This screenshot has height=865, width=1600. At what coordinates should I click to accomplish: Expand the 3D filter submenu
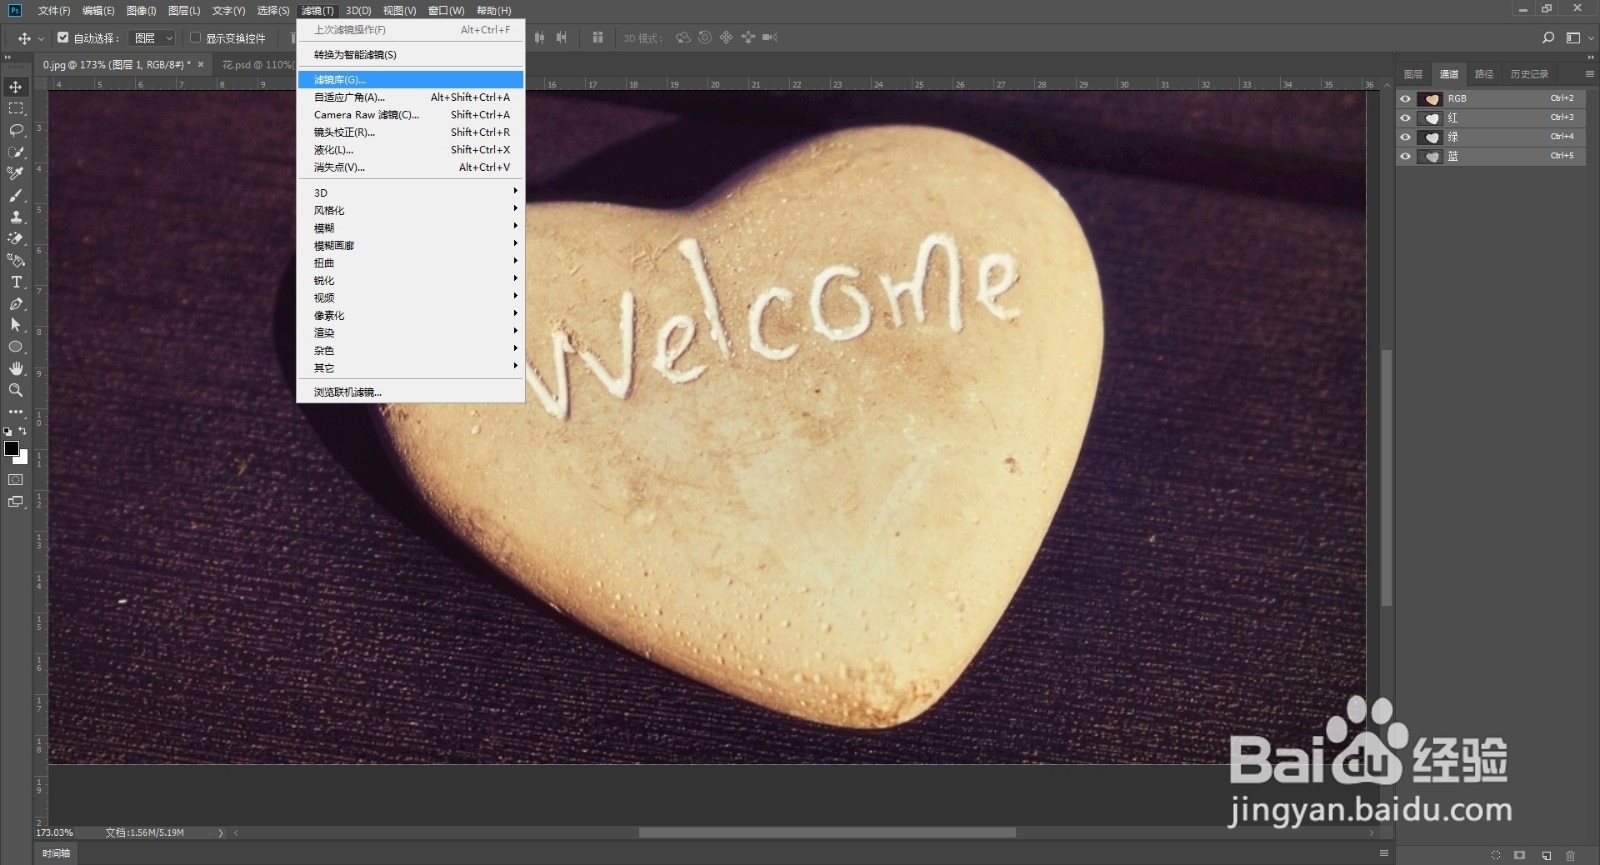point(411,192)
